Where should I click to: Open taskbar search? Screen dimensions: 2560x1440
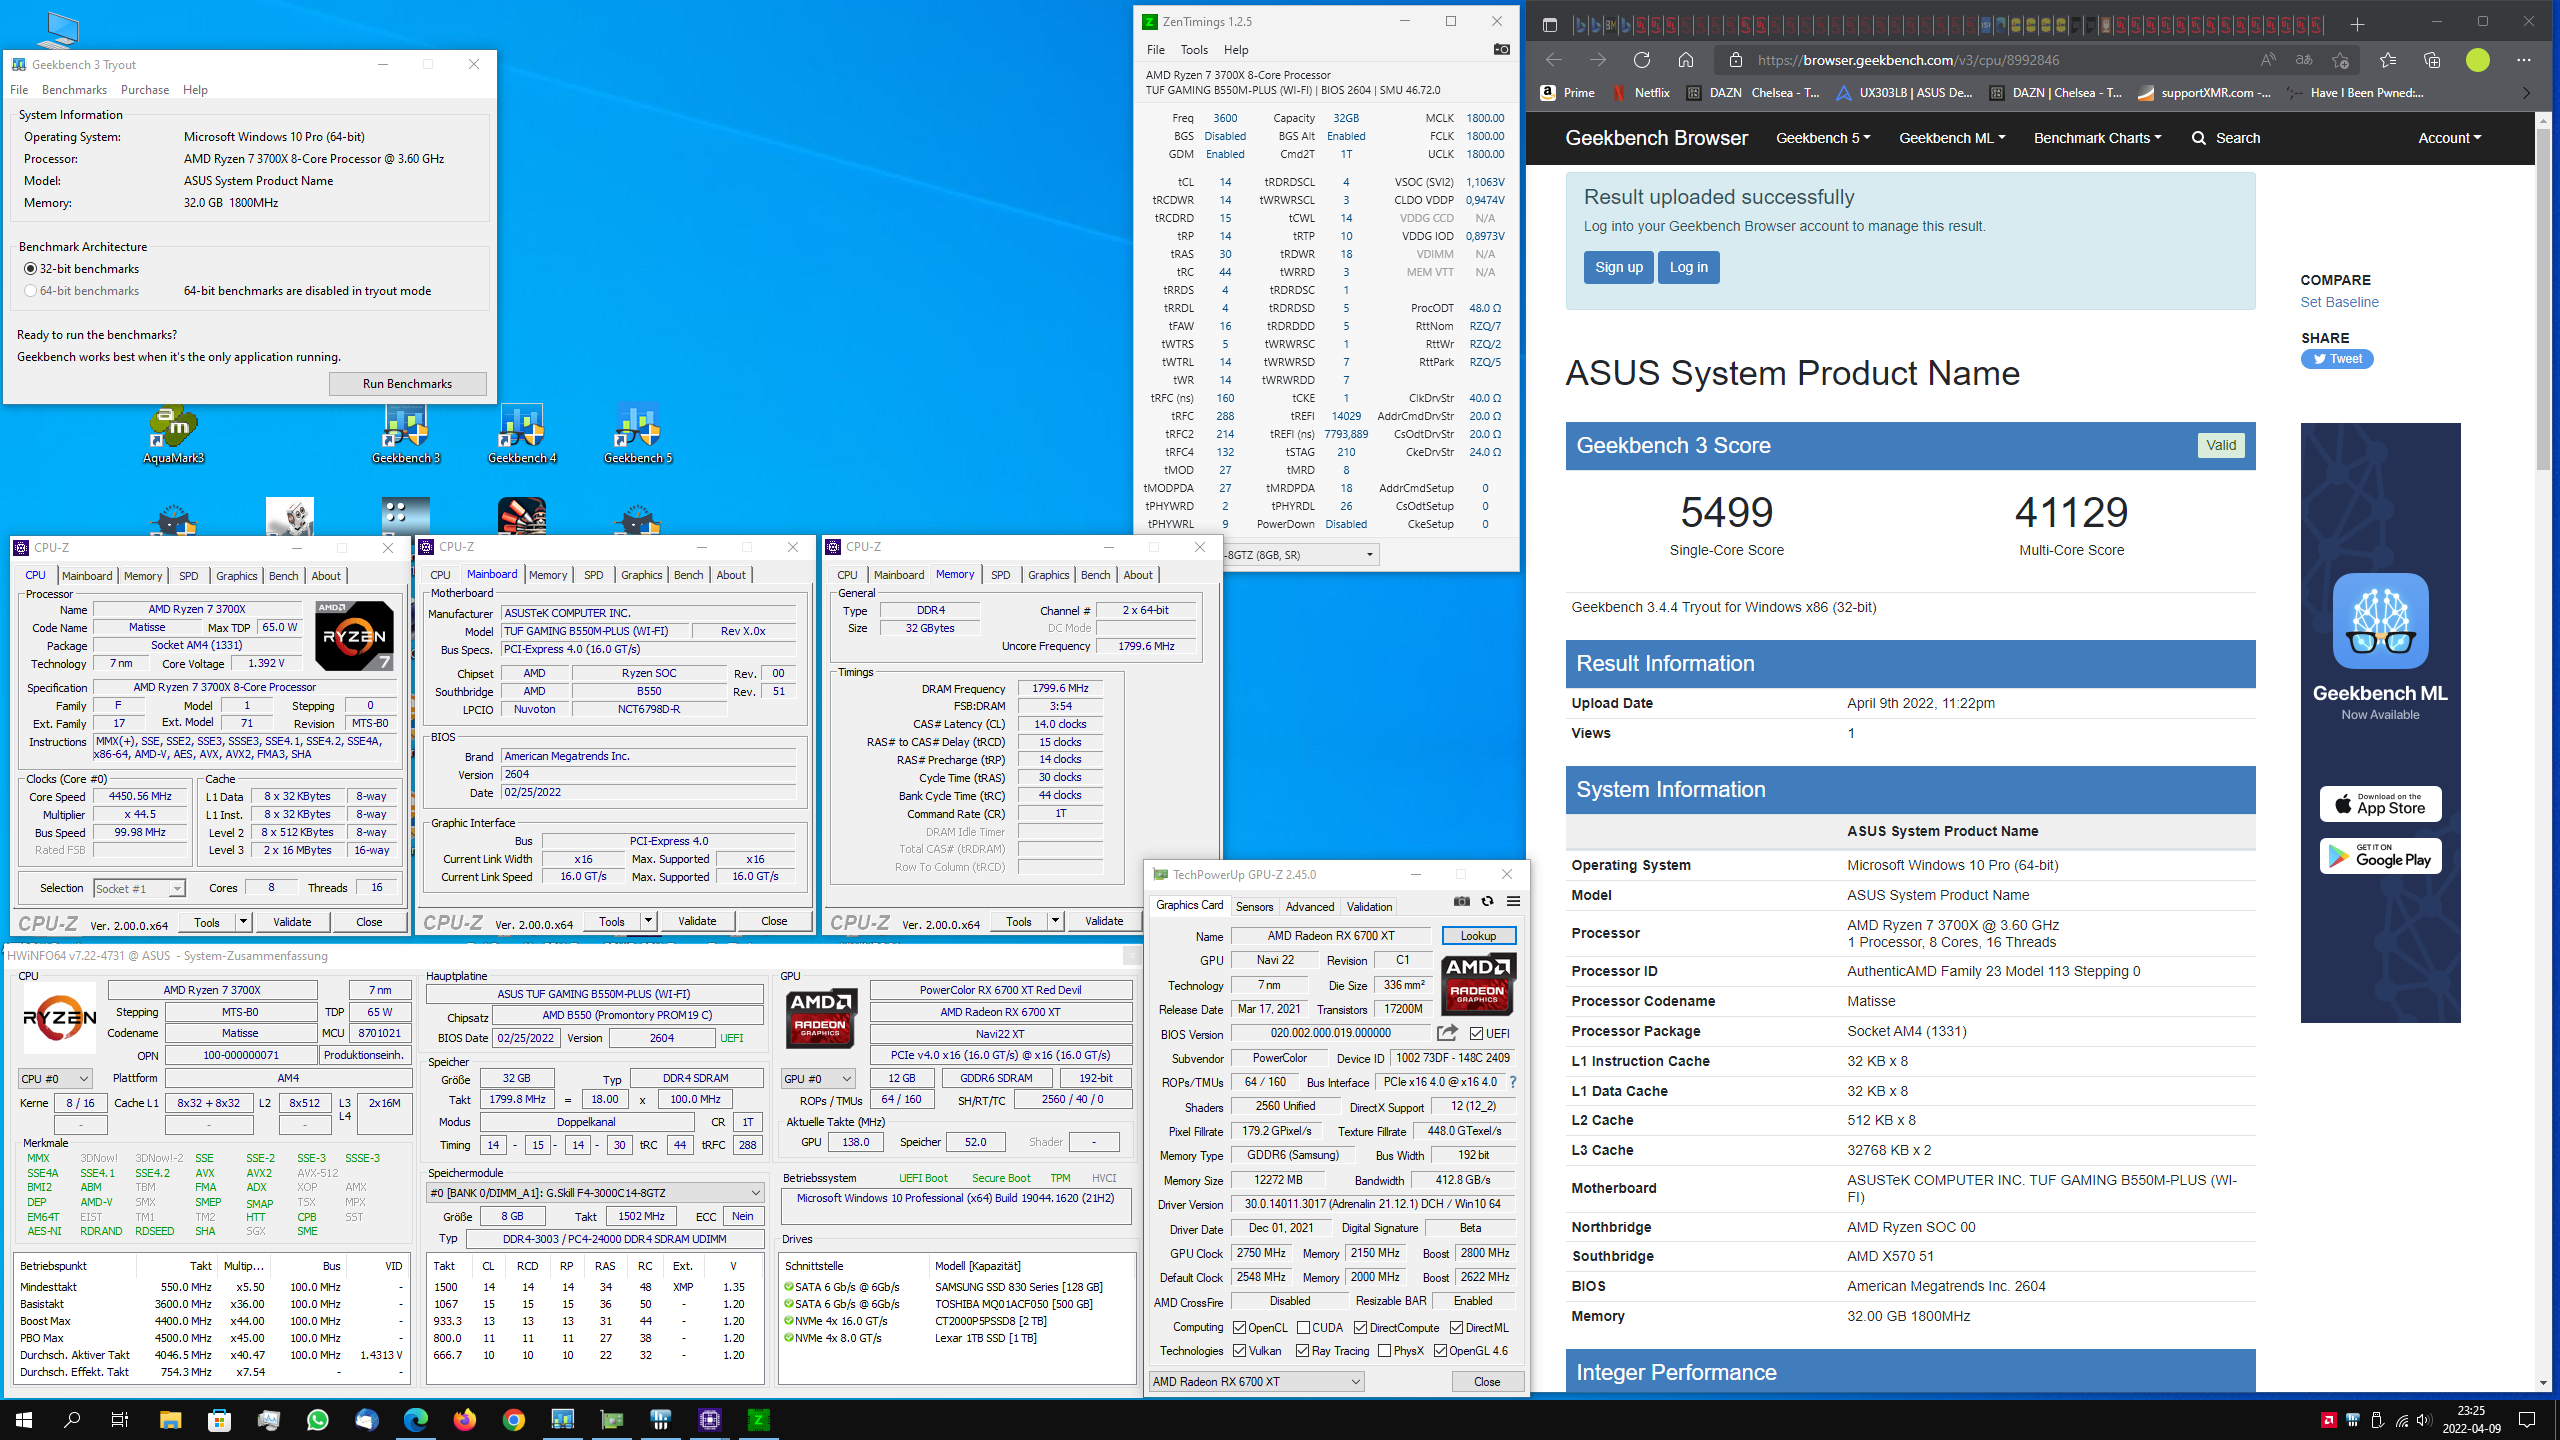72,1420
